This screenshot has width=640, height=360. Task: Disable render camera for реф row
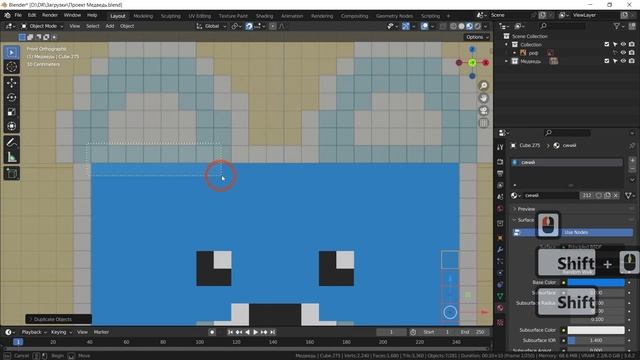pyautogui.click(x=631, y=53)
